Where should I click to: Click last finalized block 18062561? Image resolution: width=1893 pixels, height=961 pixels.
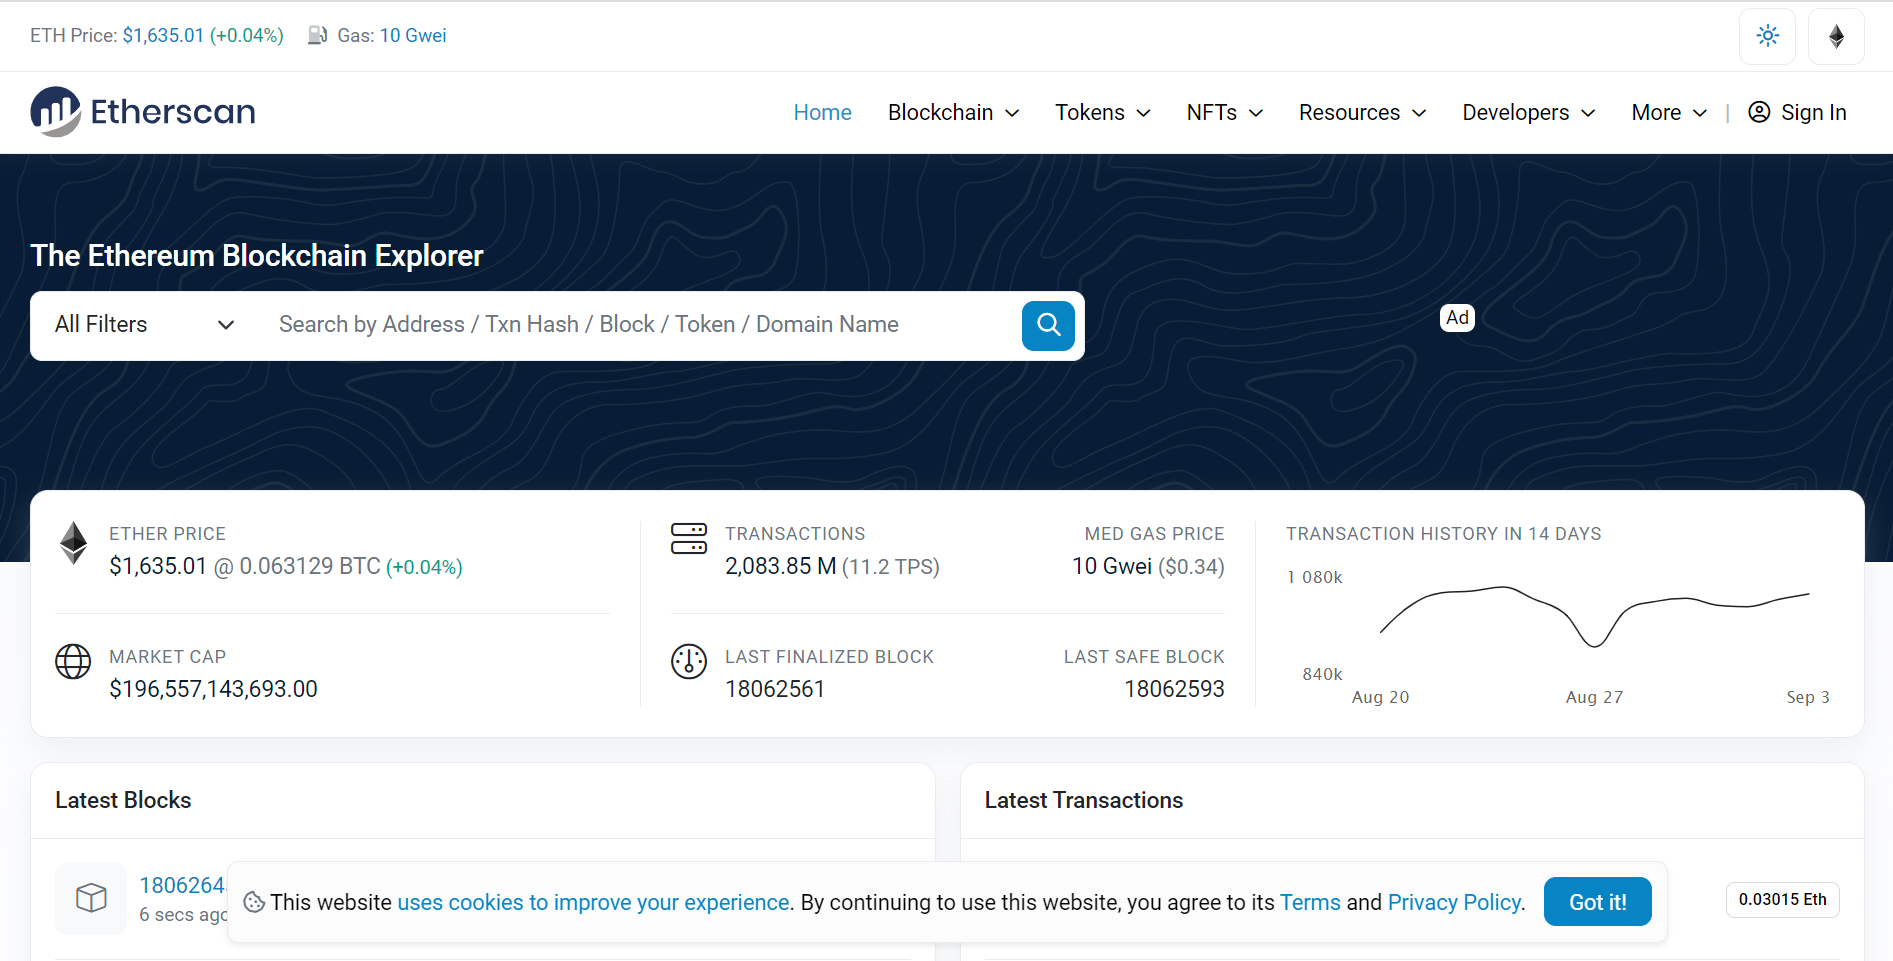775,689
